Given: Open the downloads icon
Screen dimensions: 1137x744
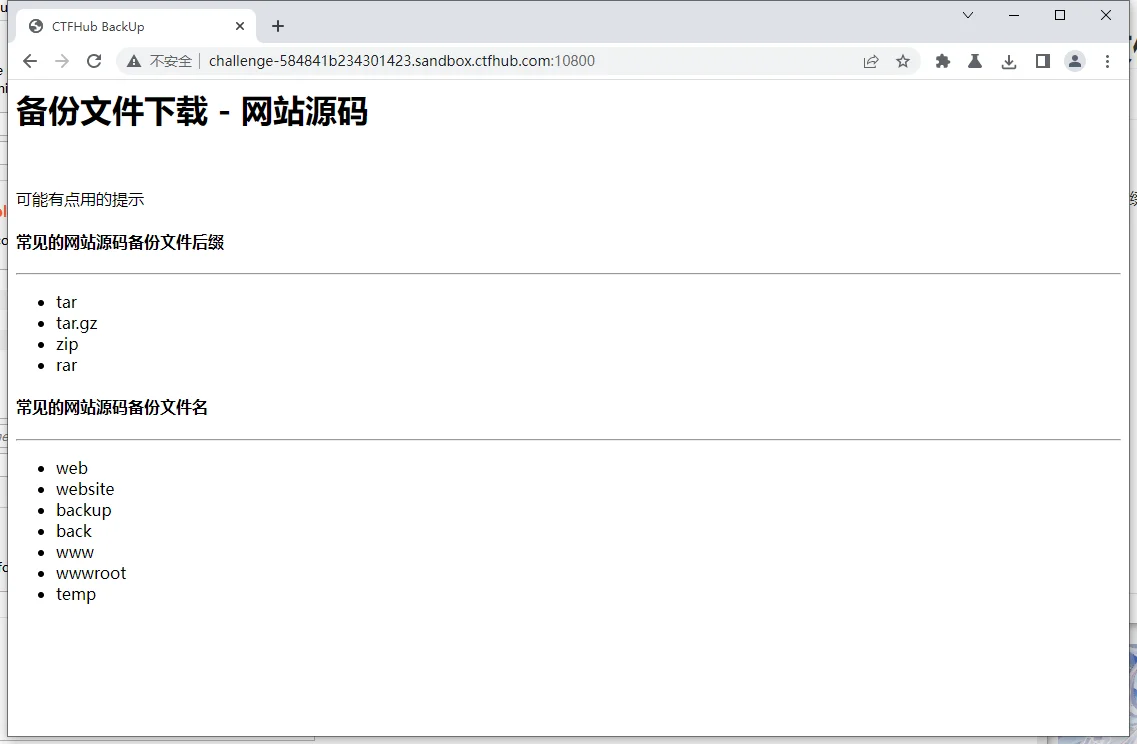Looking at the screenshot, I should point(1009,61).
